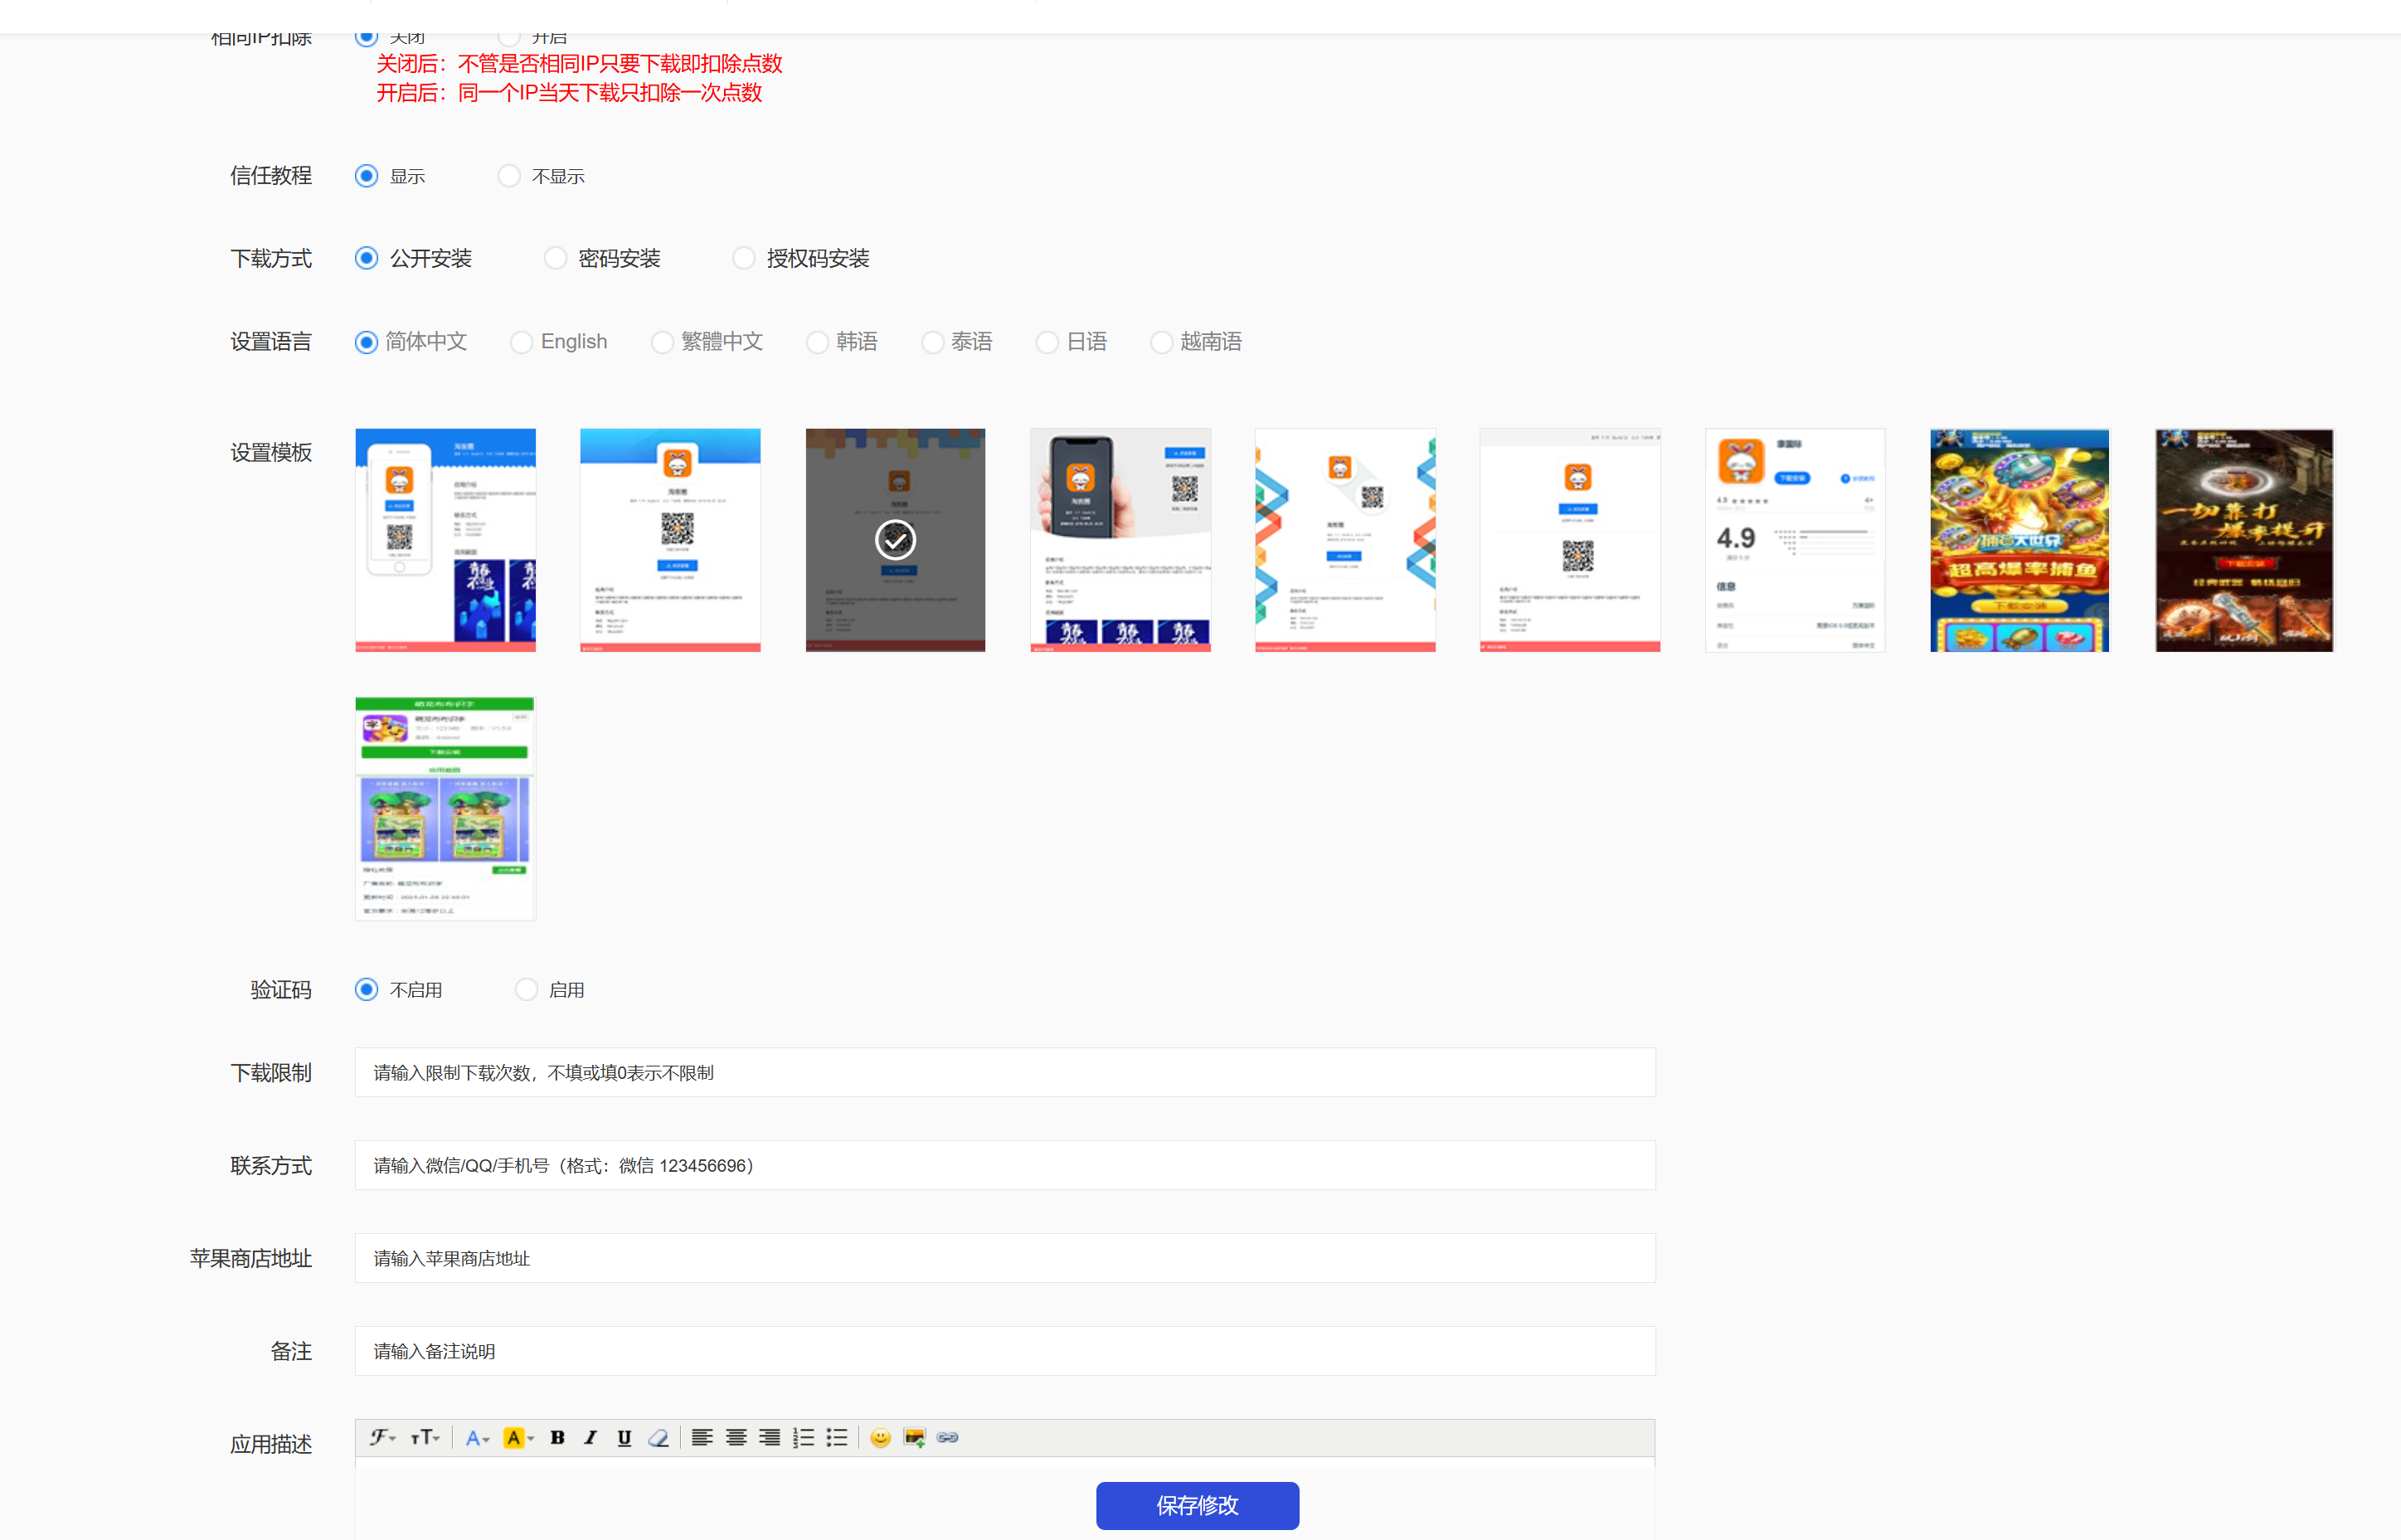The width and height of the screenshot is (2401, 1540).
Task: Open the font family dropdown
Action: point(382,1438)
